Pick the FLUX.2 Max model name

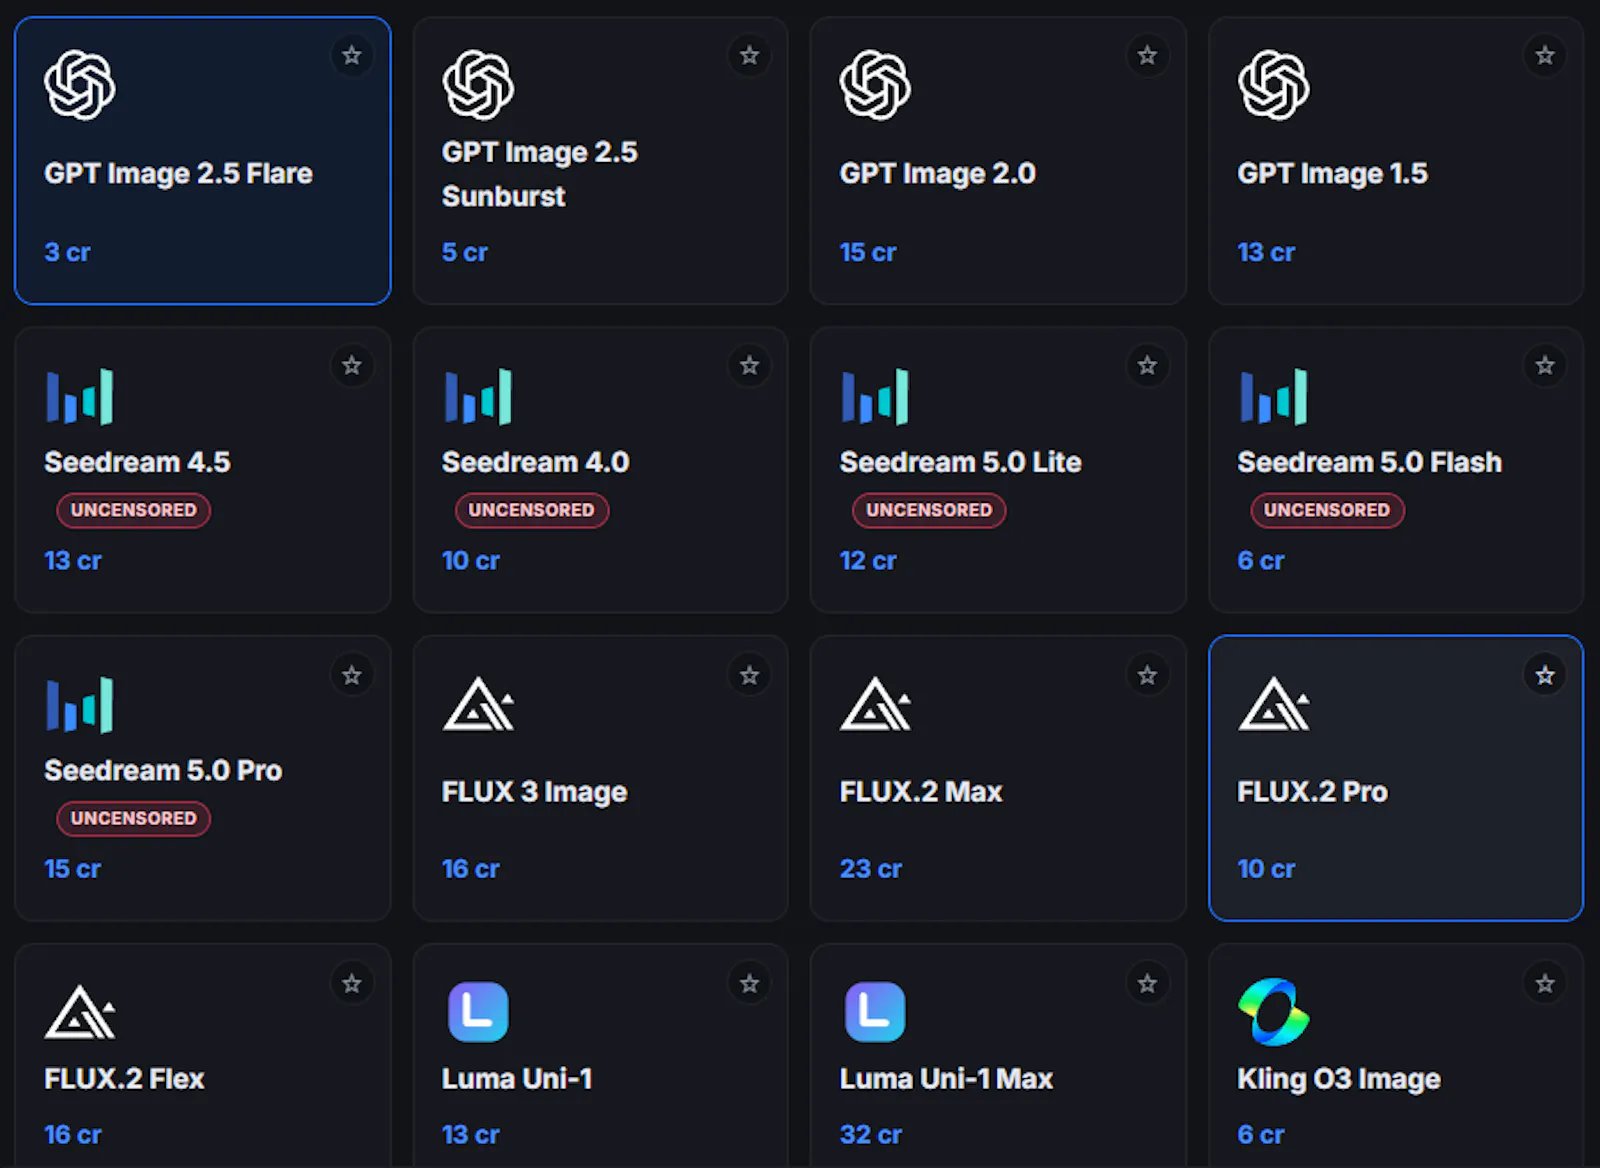920,792
